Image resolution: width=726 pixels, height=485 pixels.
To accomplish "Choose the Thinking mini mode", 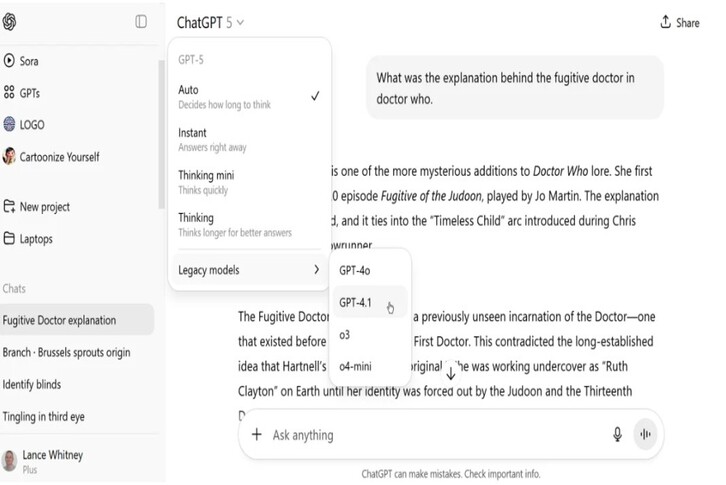I will 249,182.
